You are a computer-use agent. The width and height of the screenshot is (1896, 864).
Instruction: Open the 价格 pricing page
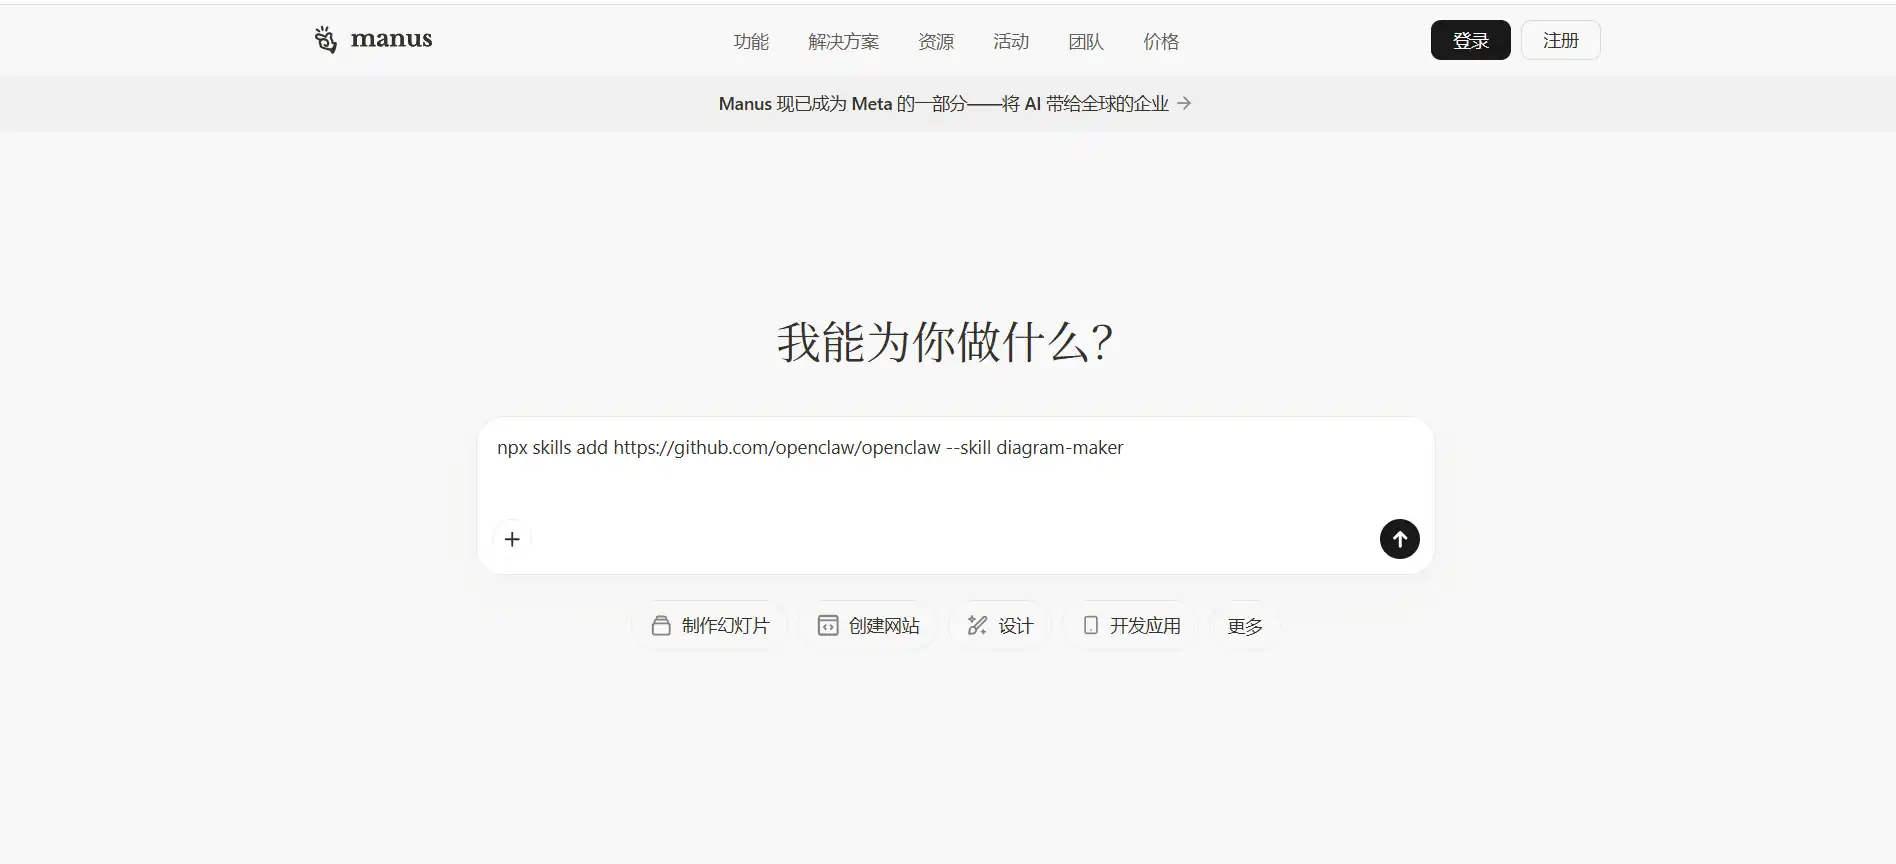pos(1161,41)
